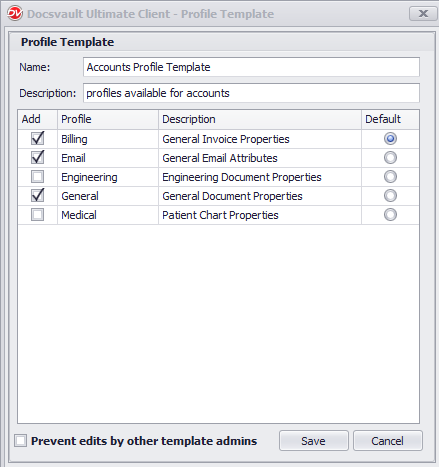The image size is (439, 467).
Task: Click the General Invoice Properties cell
Action: (260, 139)
